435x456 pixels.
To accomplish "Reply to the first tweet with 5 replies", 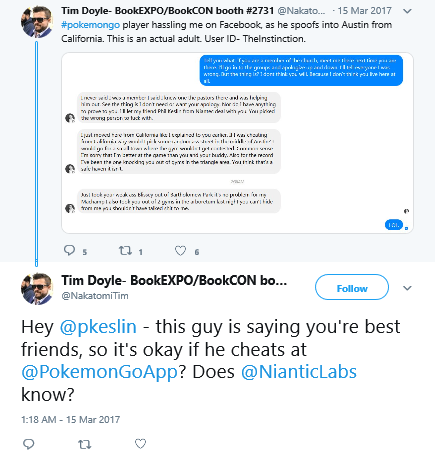I will click(x=69, y=250).
